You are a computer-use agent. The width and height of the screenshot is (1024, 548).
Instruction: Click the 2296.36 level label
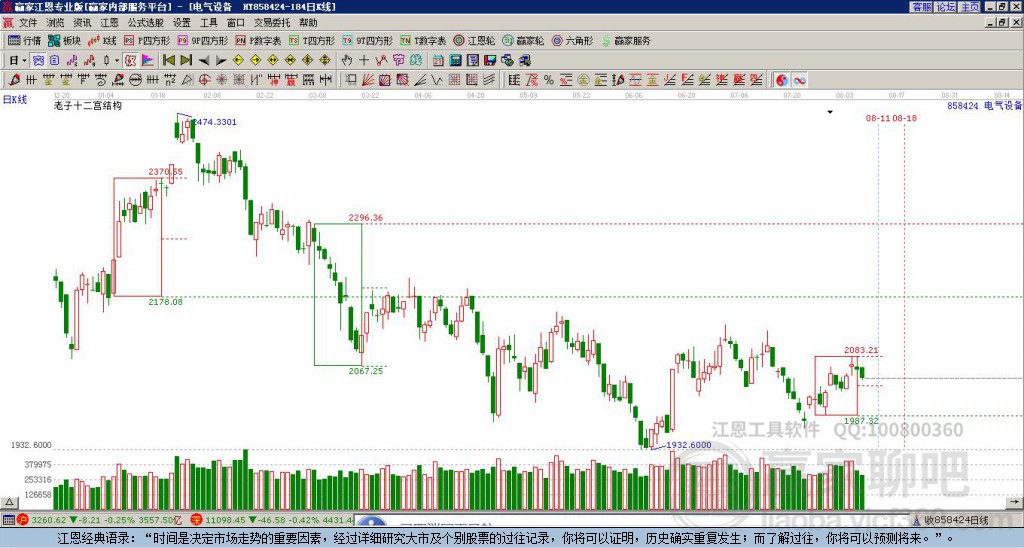coord(366,218)
